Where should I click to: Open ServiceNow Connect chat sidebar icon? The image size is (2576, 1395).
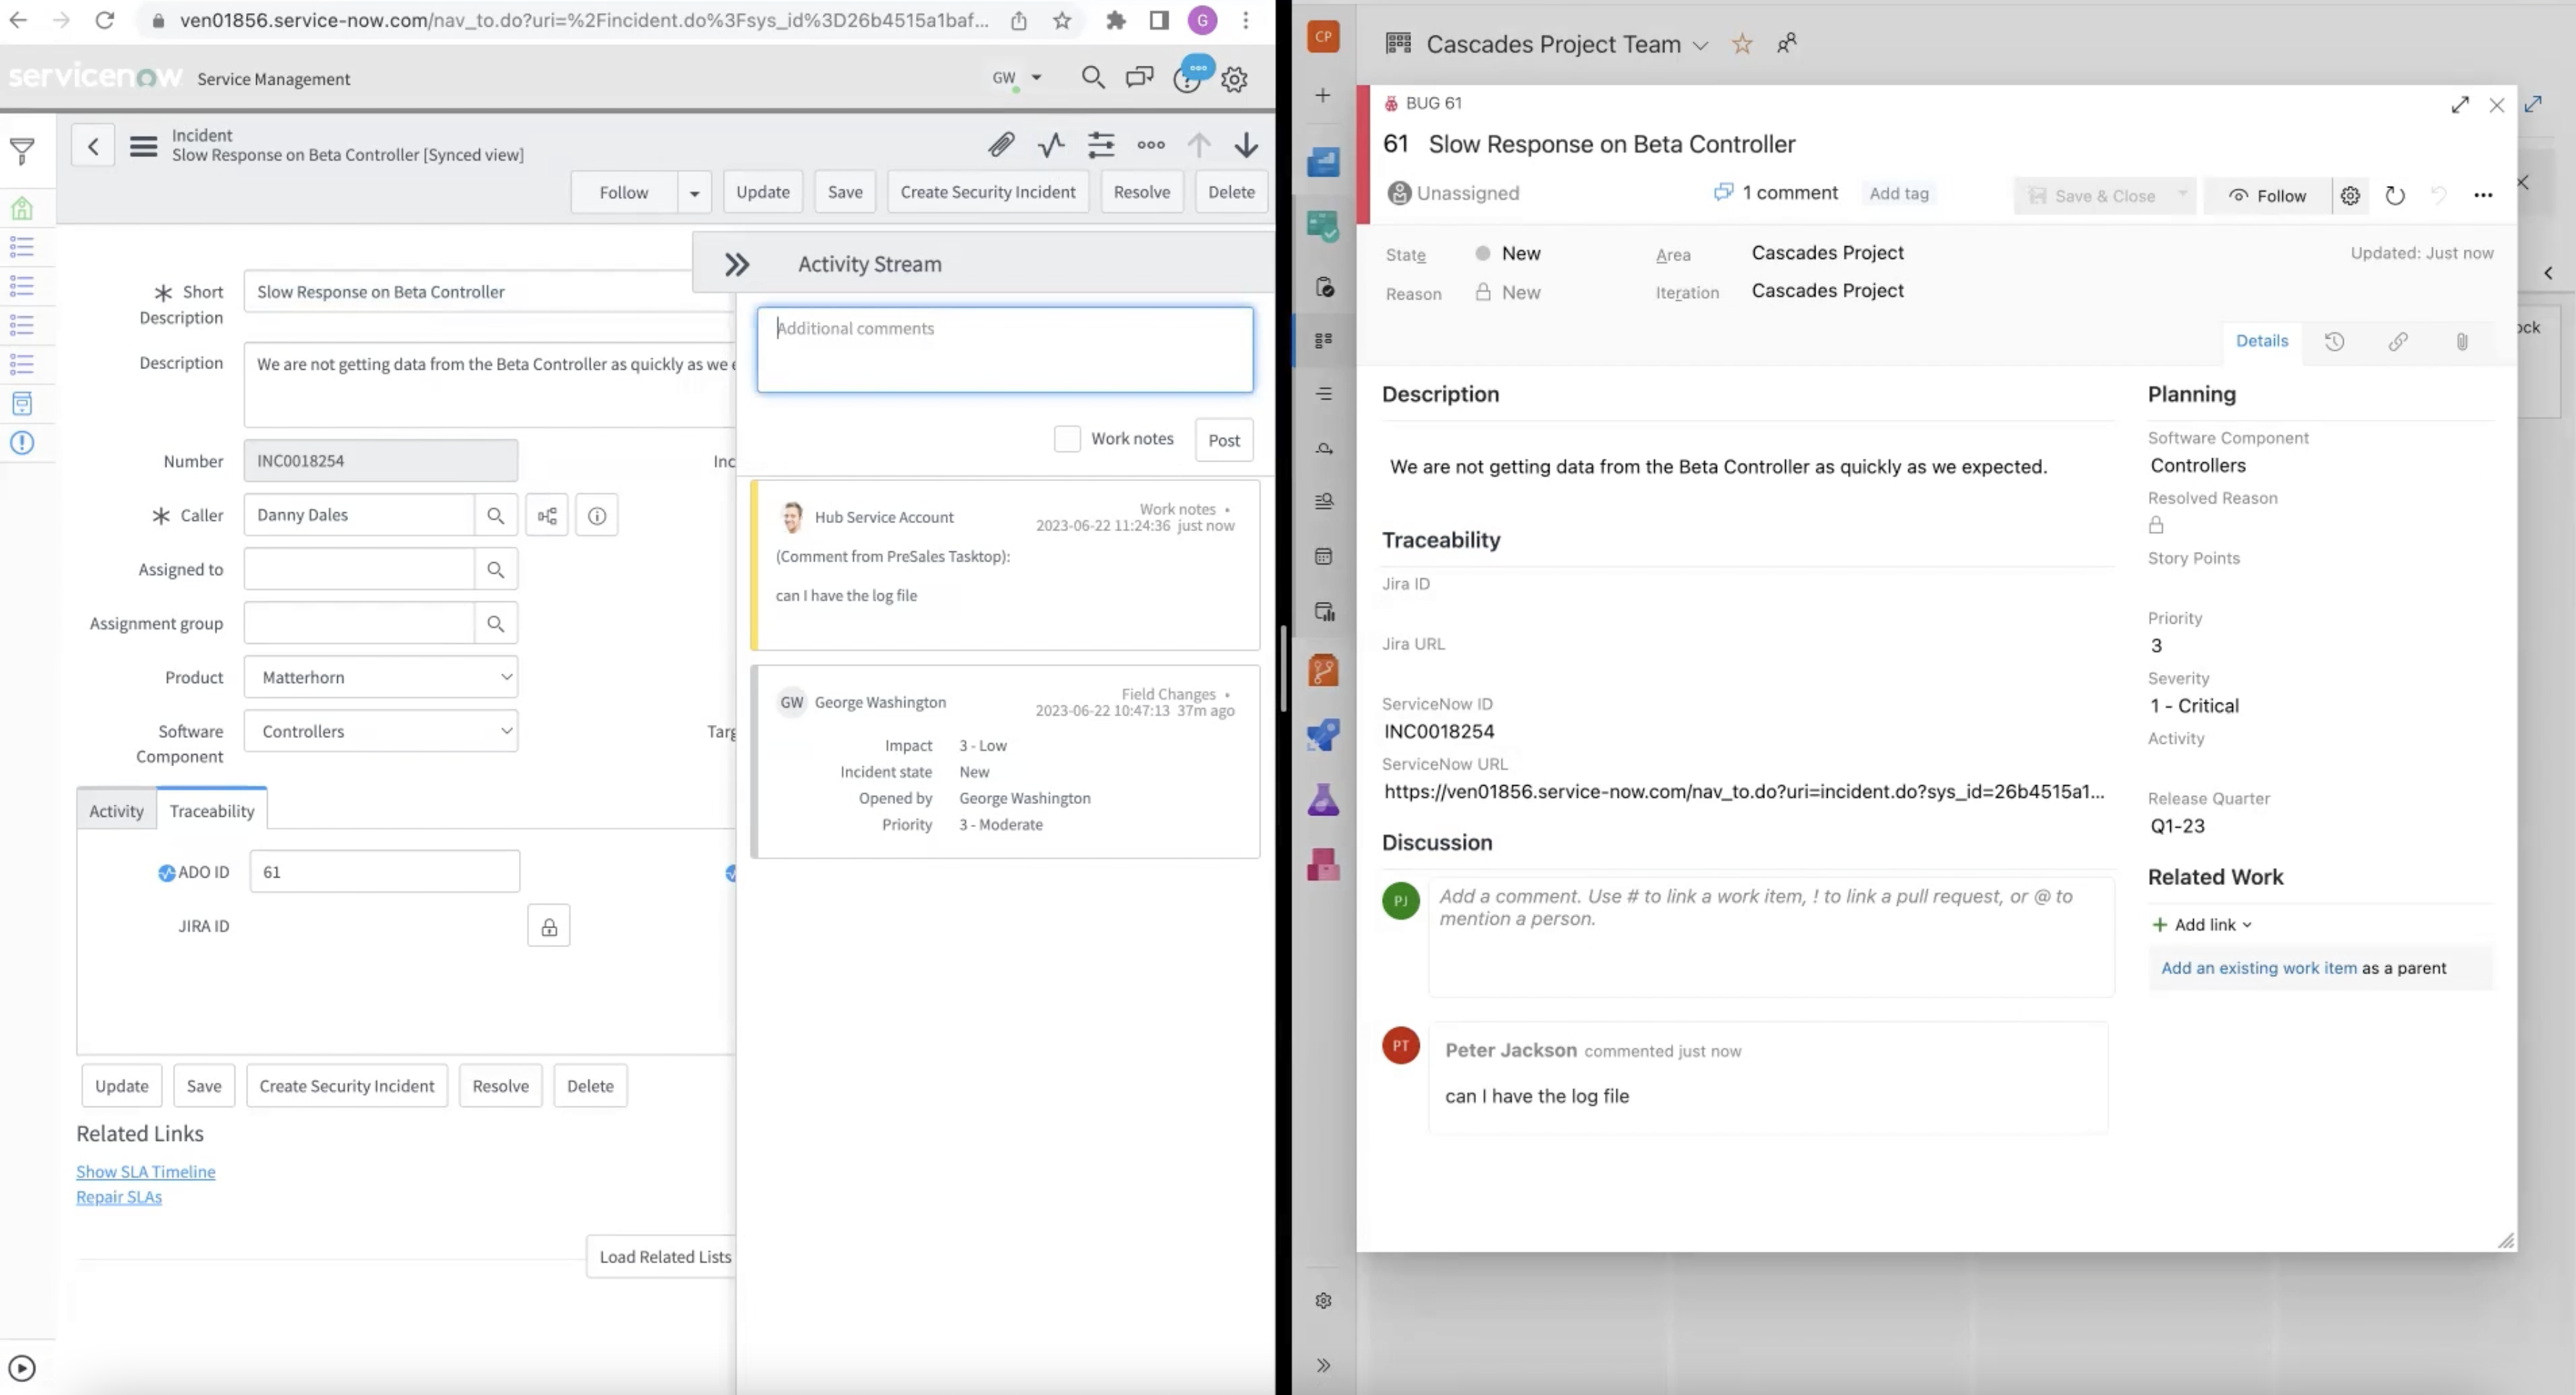click(x=1139, y=78)
